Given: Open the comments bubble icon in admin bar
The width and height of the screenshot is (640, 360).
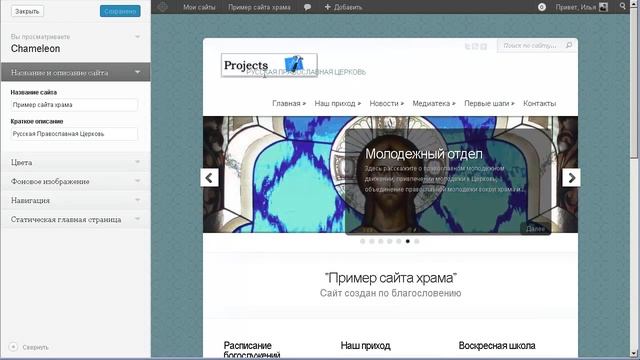Looking at the screenshot, I should [x=307, y=7].
